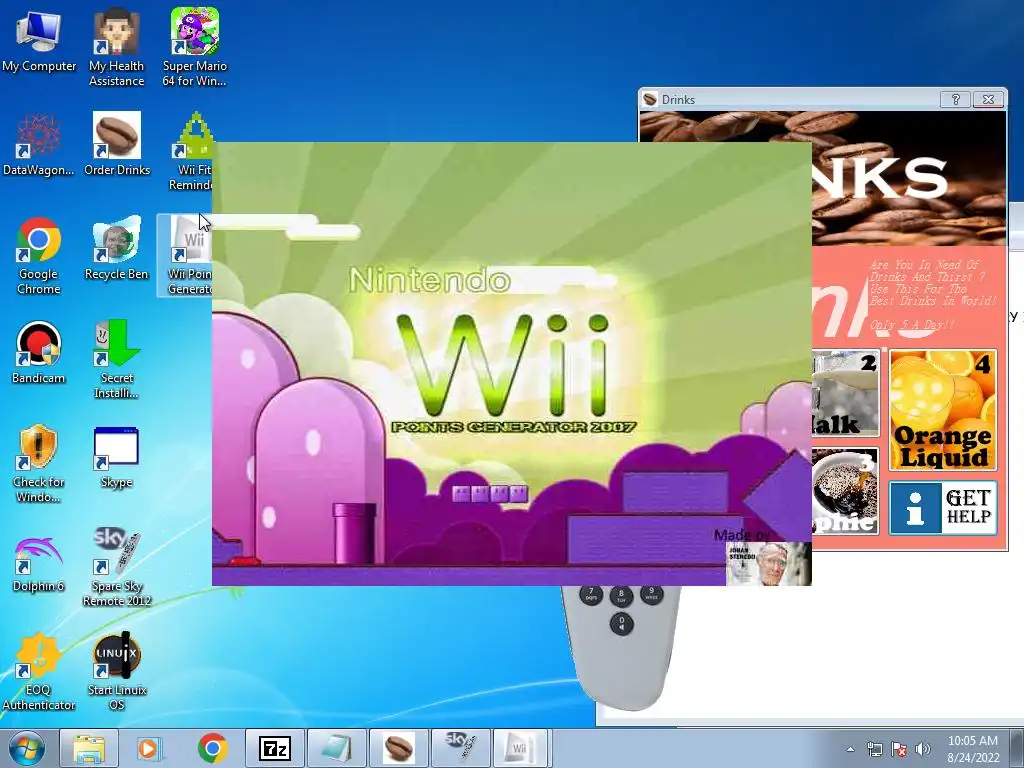This screenshot has width=1024, height=768.
Task: Switch to the Sky remote taskbar button
Action: pos(460,748)
